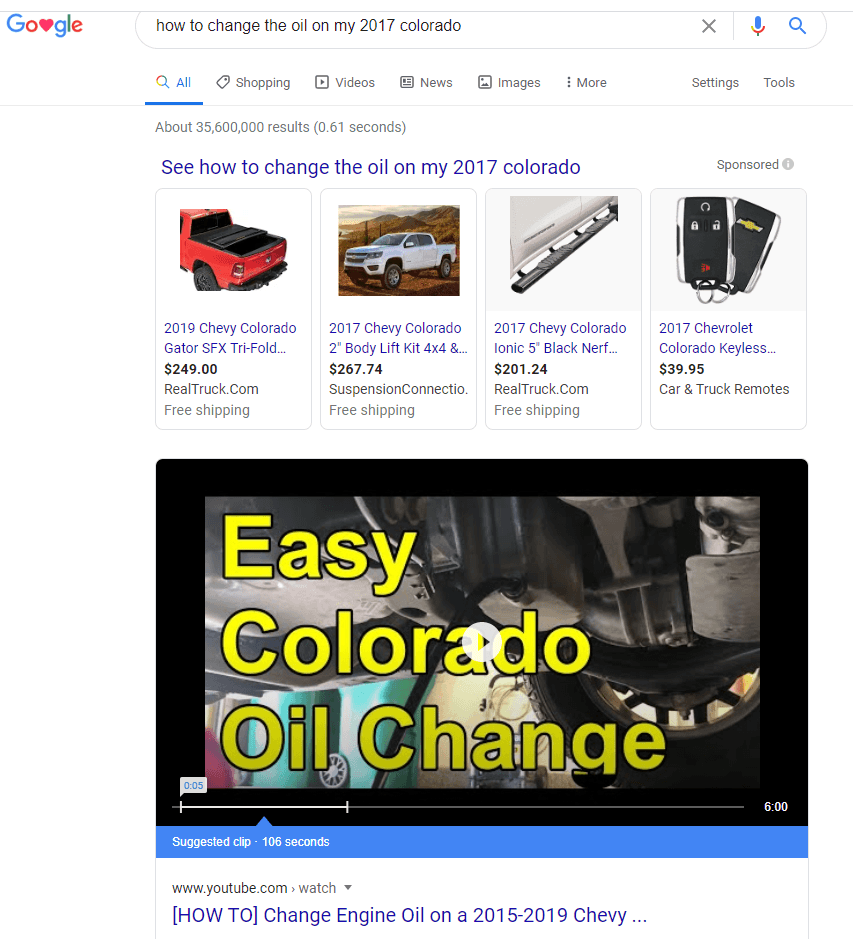The width and height of the screenshot is (853, 939).
Task: Click SuspensionConnectio. seller name
Action: (398, 389)
